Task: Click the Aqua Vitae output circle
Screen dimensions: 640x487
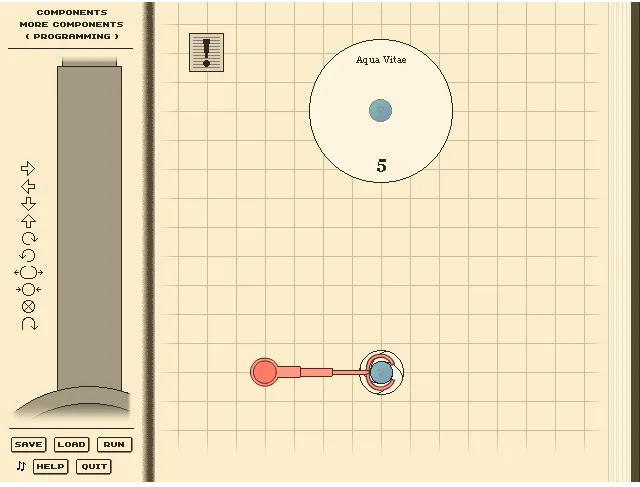Action: coord(381,111)
